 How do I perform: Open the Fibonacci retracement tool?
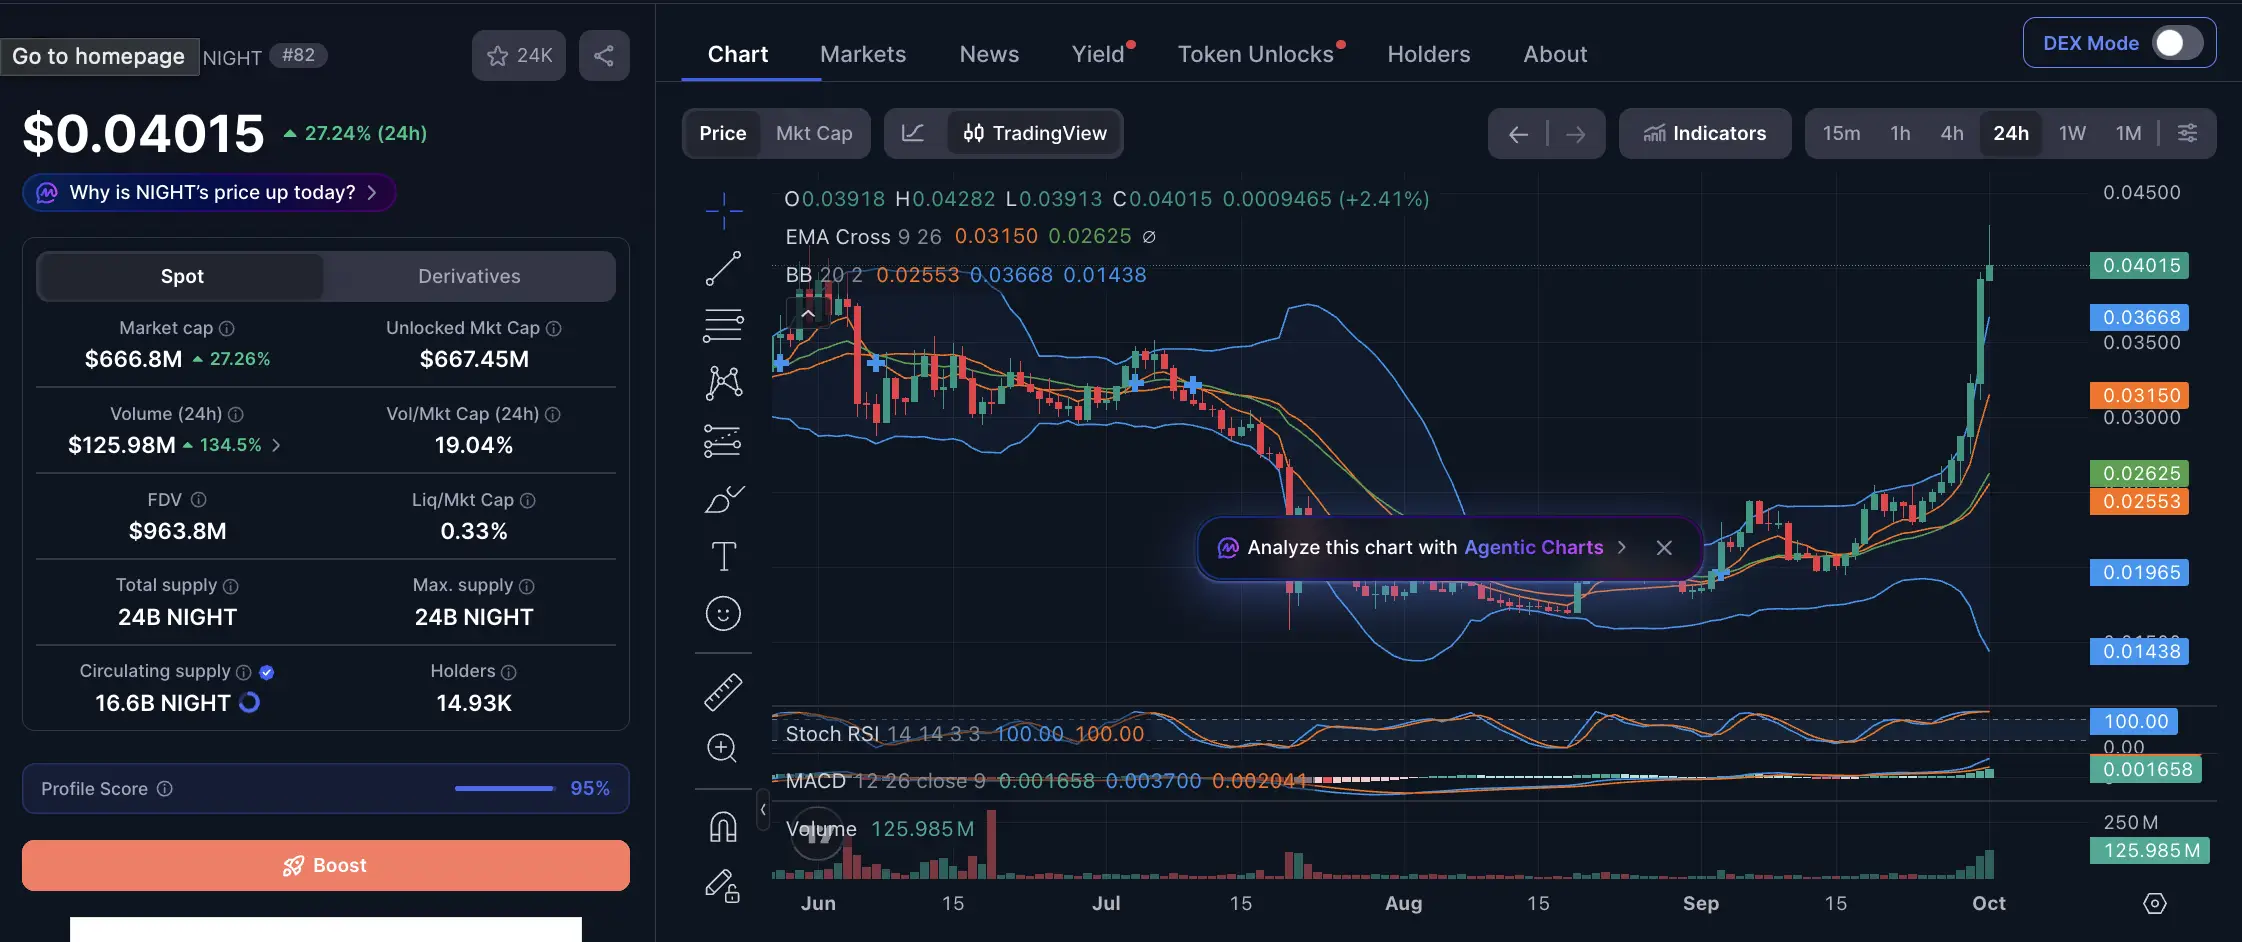point(723,325)
